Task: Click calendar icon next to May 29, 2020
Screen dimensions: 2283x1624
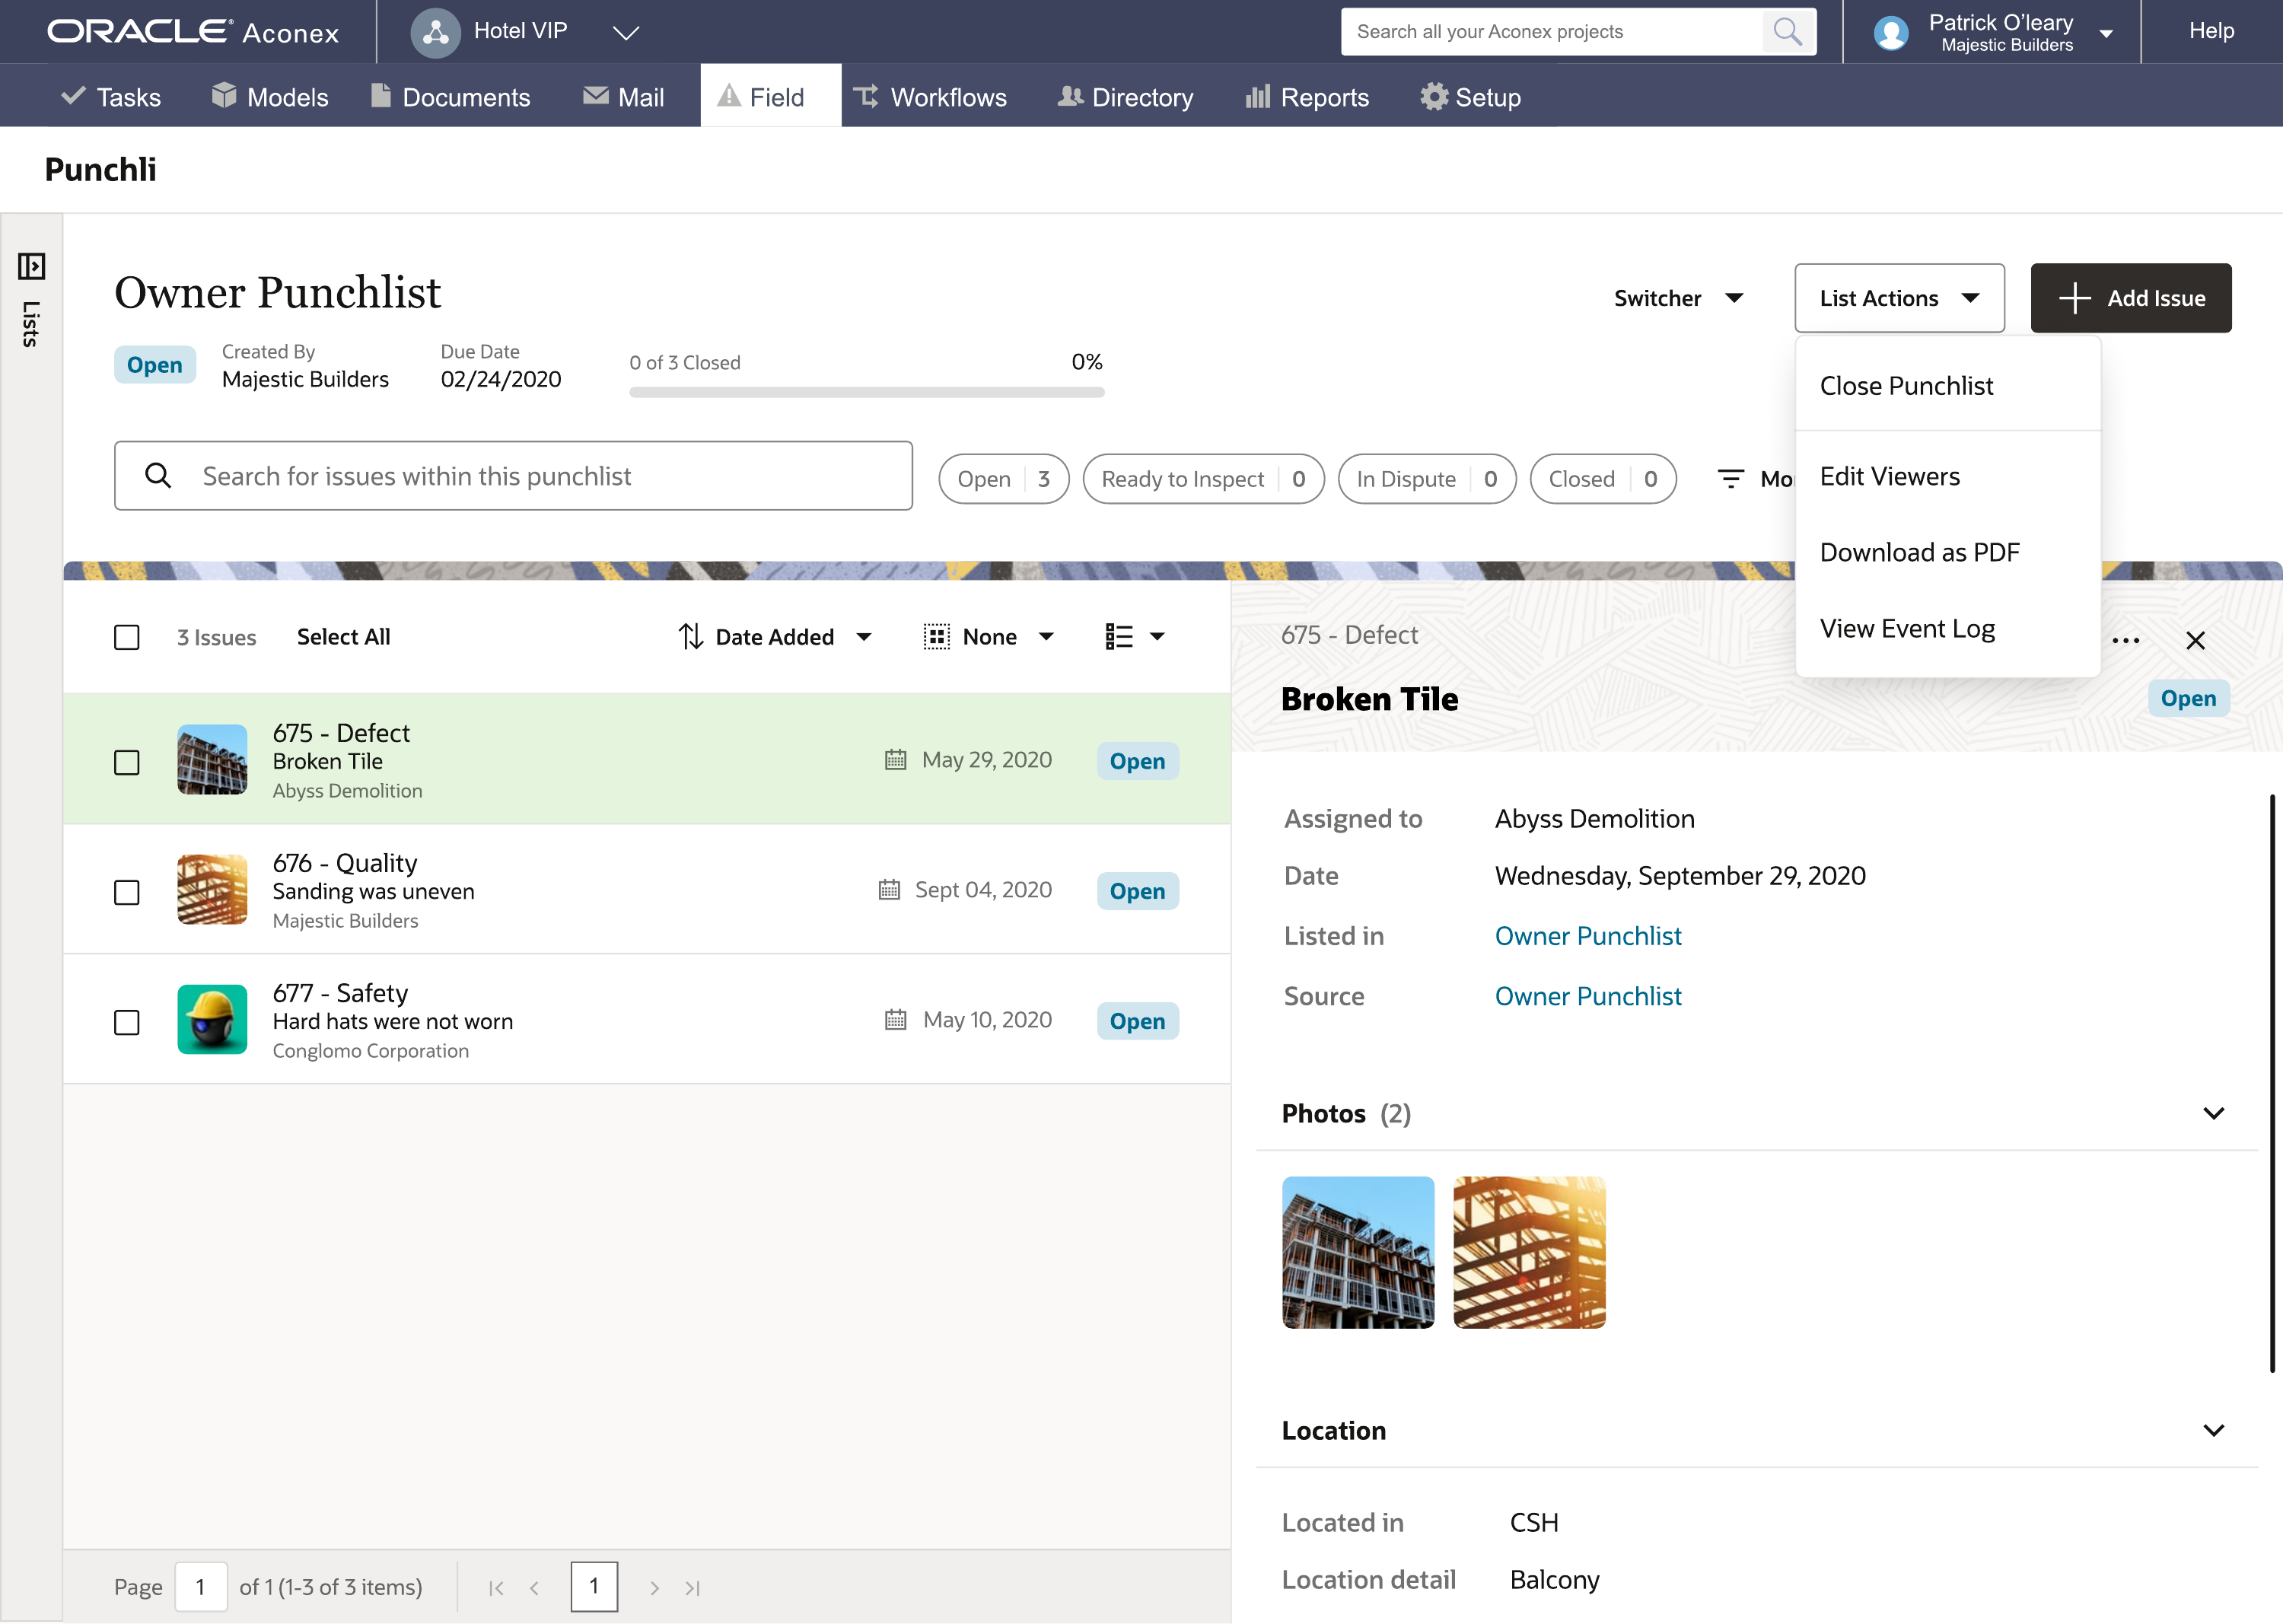Action: pos(895,760)
